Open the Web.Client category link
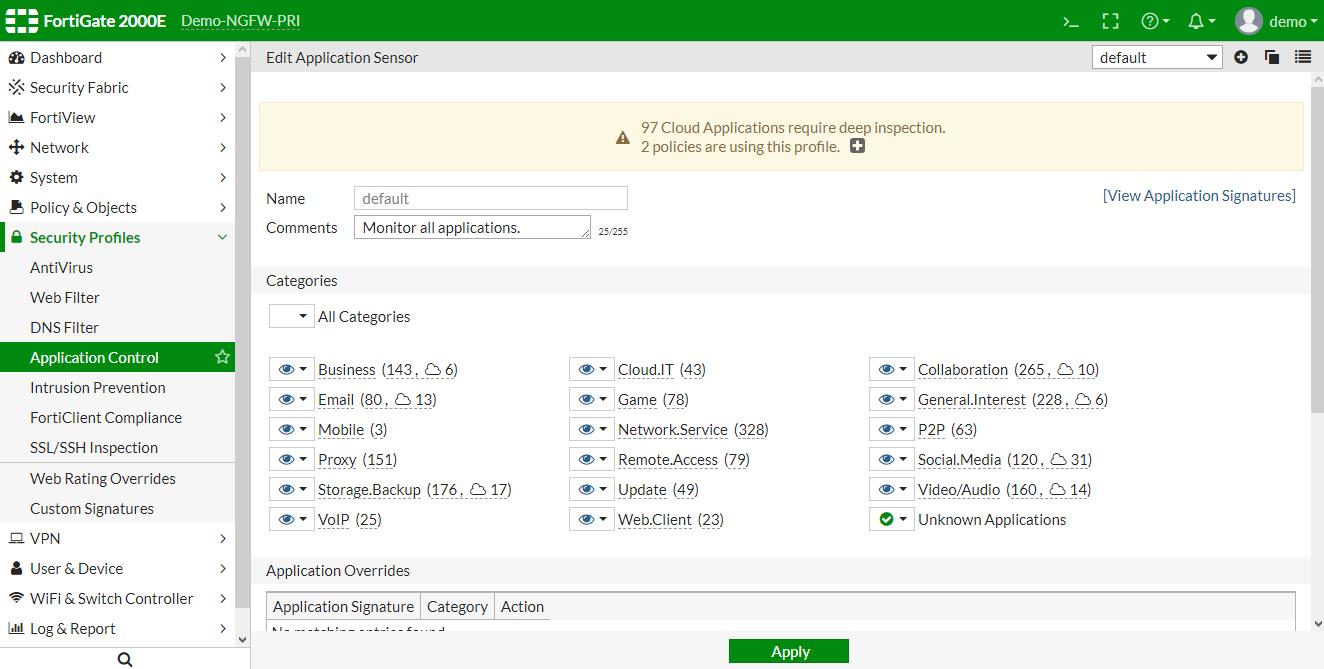 [655, 519]
